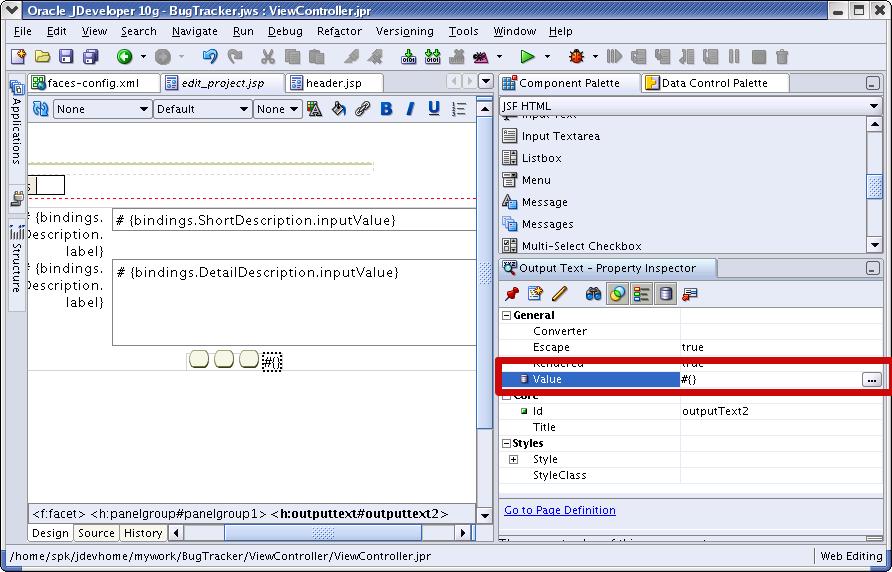This screenshot has height=572, width=892.
Task: Switch to the Source editor view
Action: pos(96,533)
